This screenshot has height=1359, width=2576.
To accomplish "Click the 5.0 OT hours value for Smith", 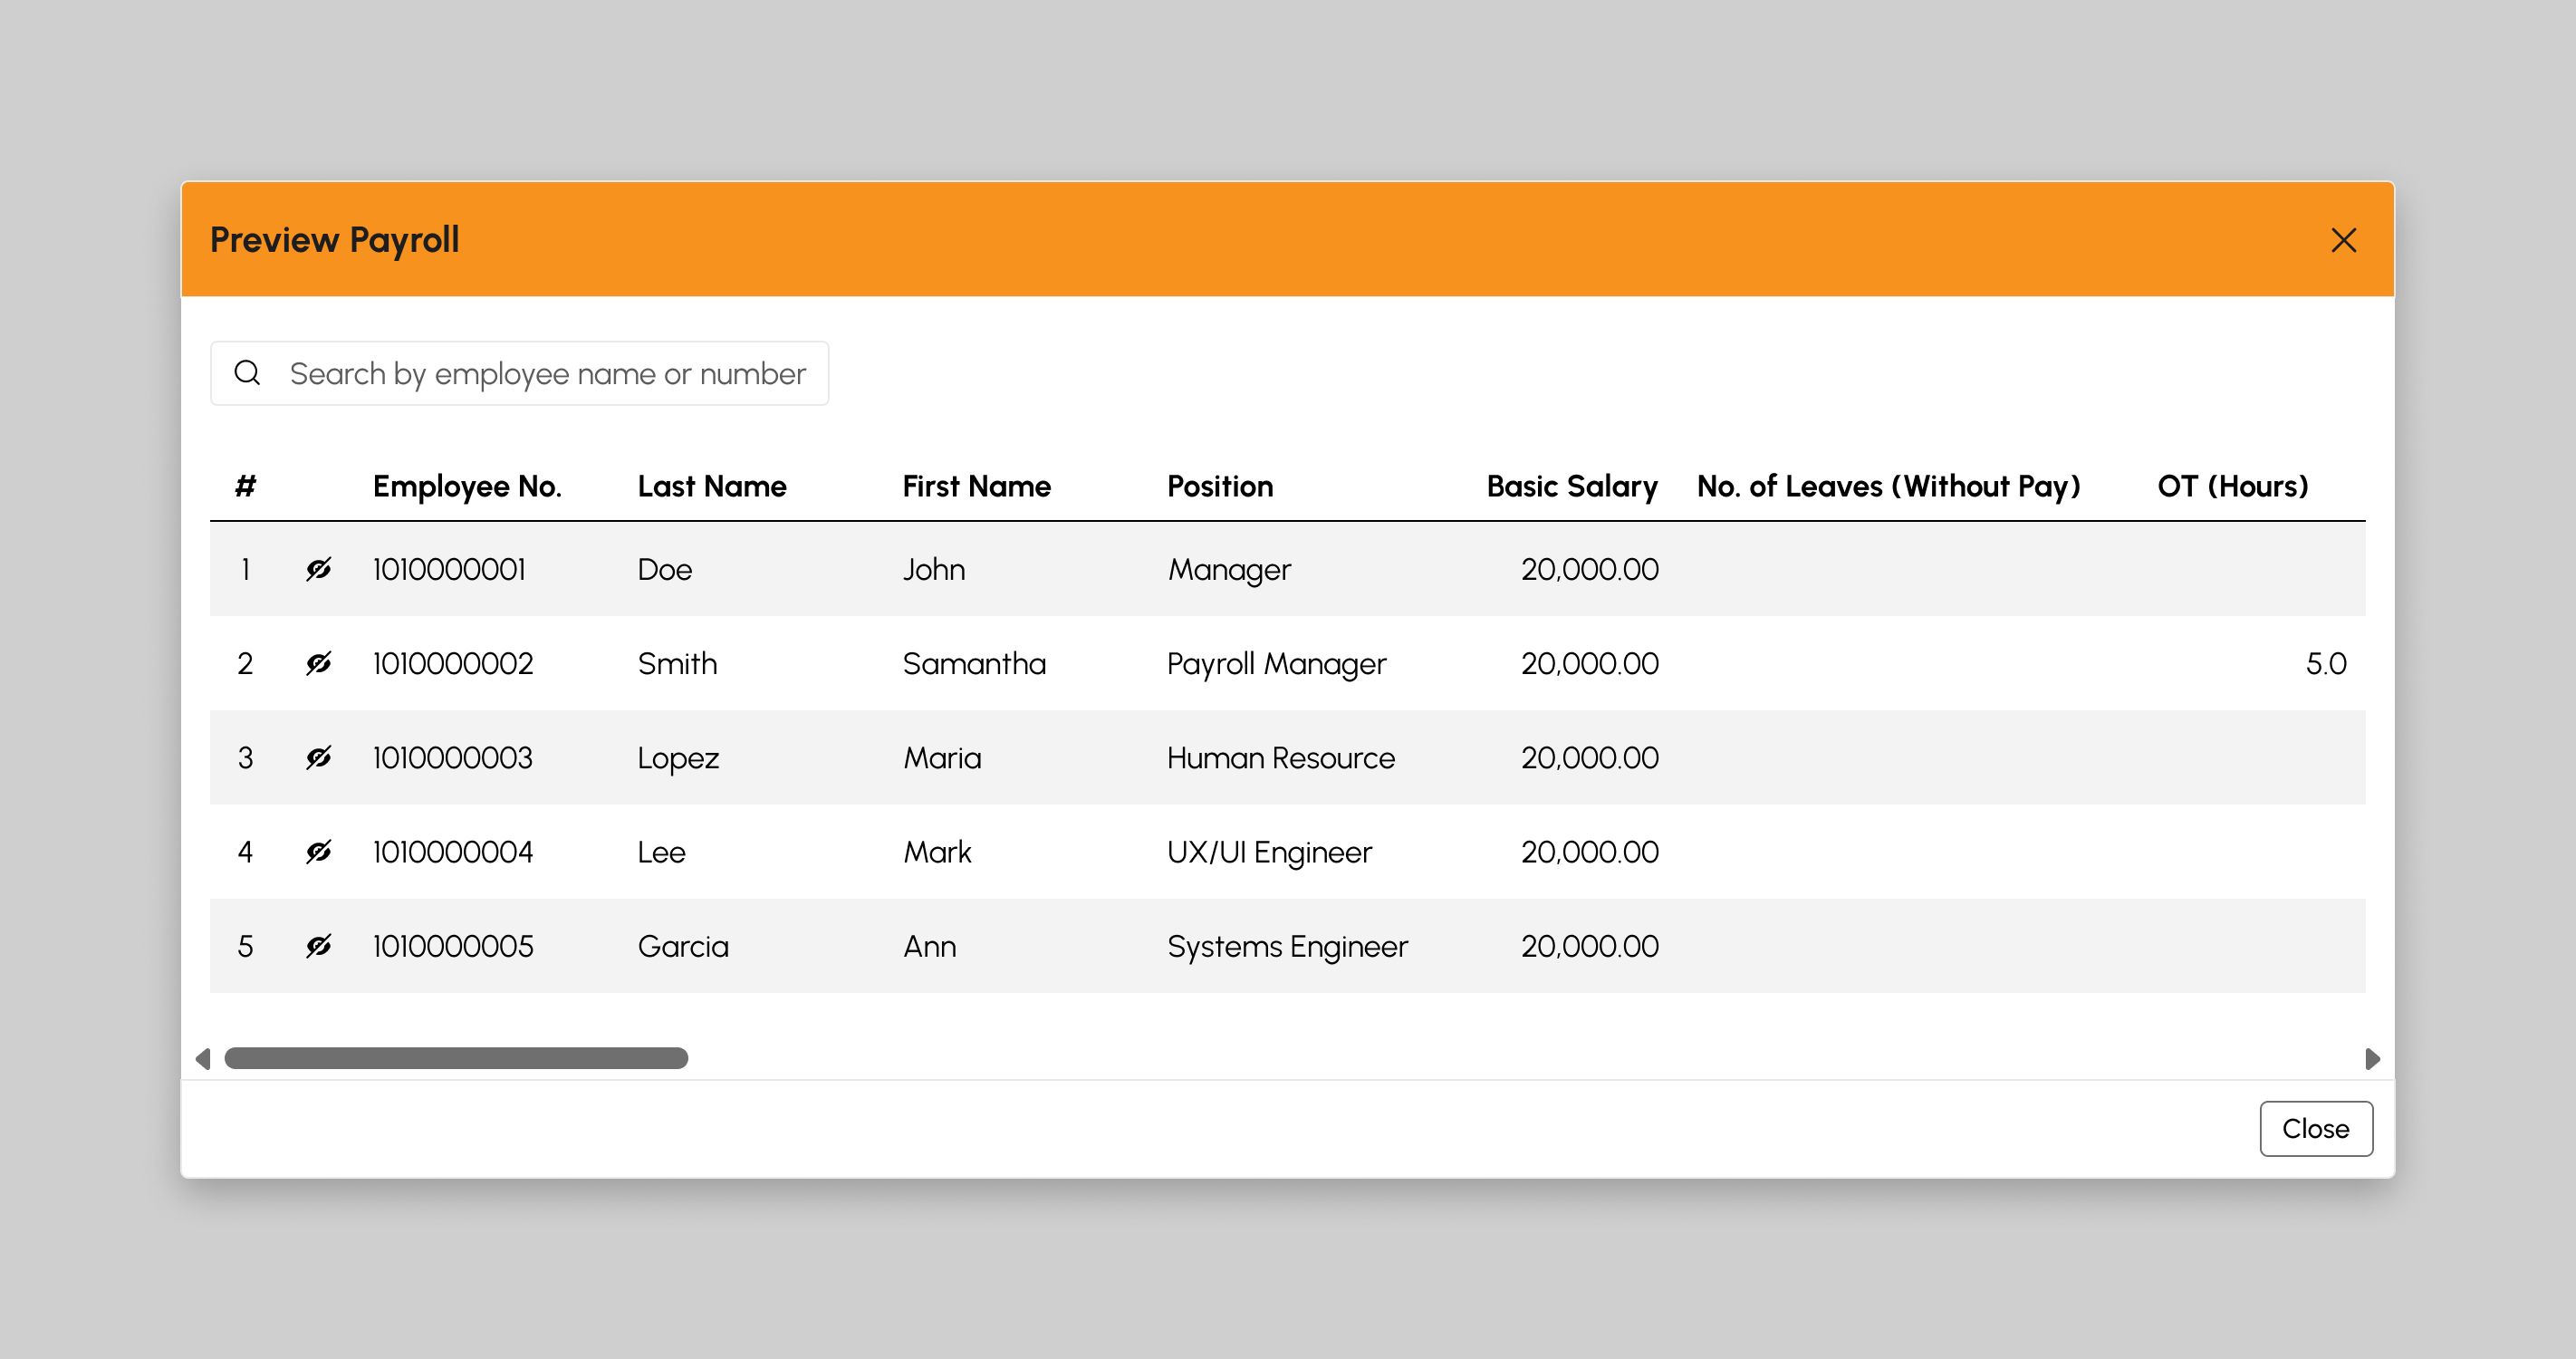I will 2326,663.
